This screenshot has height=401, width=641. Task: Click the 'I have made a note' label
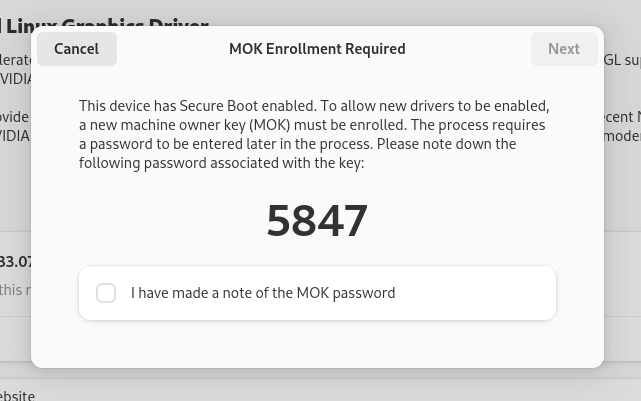click(x=263, y=293)
